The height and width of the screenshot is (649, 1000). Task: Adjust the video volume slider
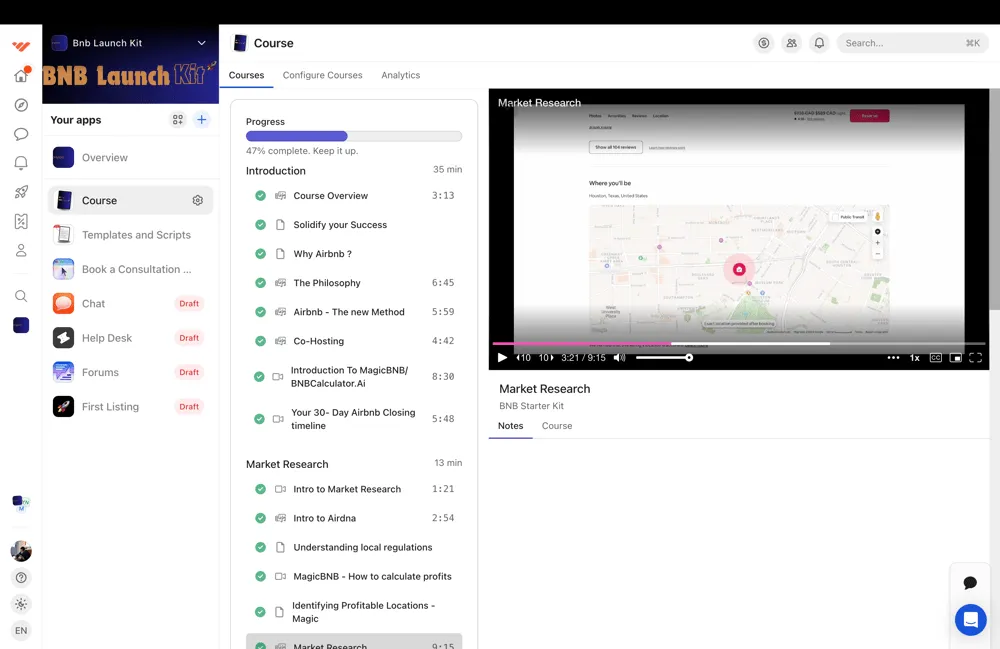click(x=664, y=358)
